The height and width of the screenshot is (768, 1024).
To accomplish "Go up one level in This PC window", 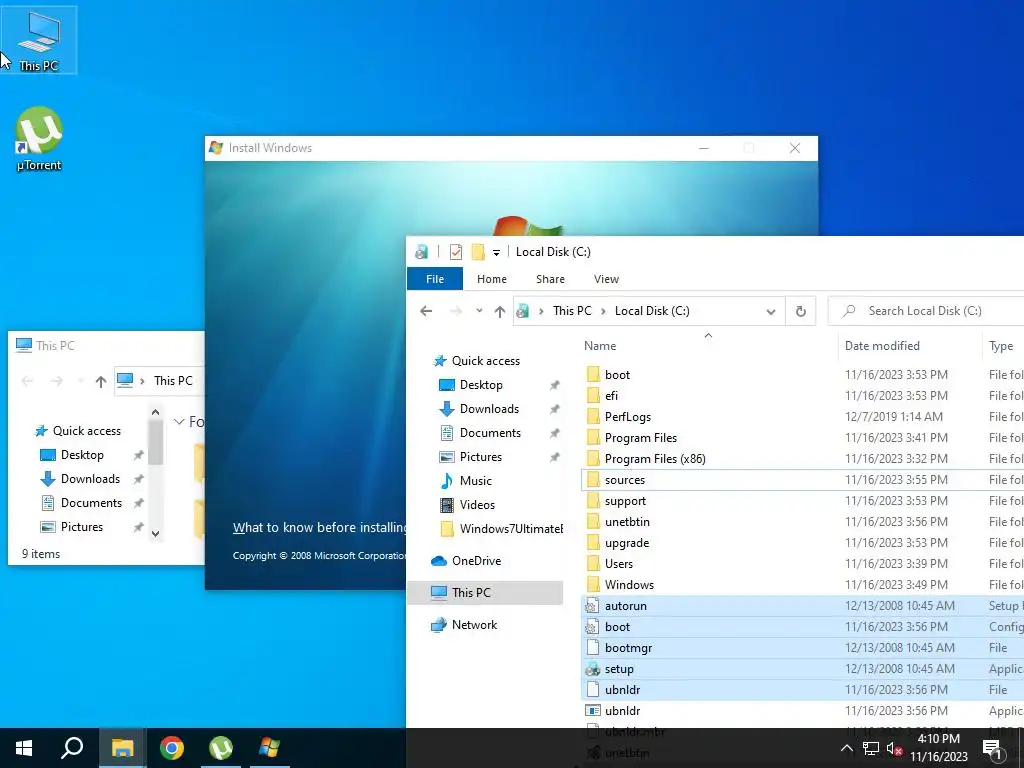I will 101,381.
